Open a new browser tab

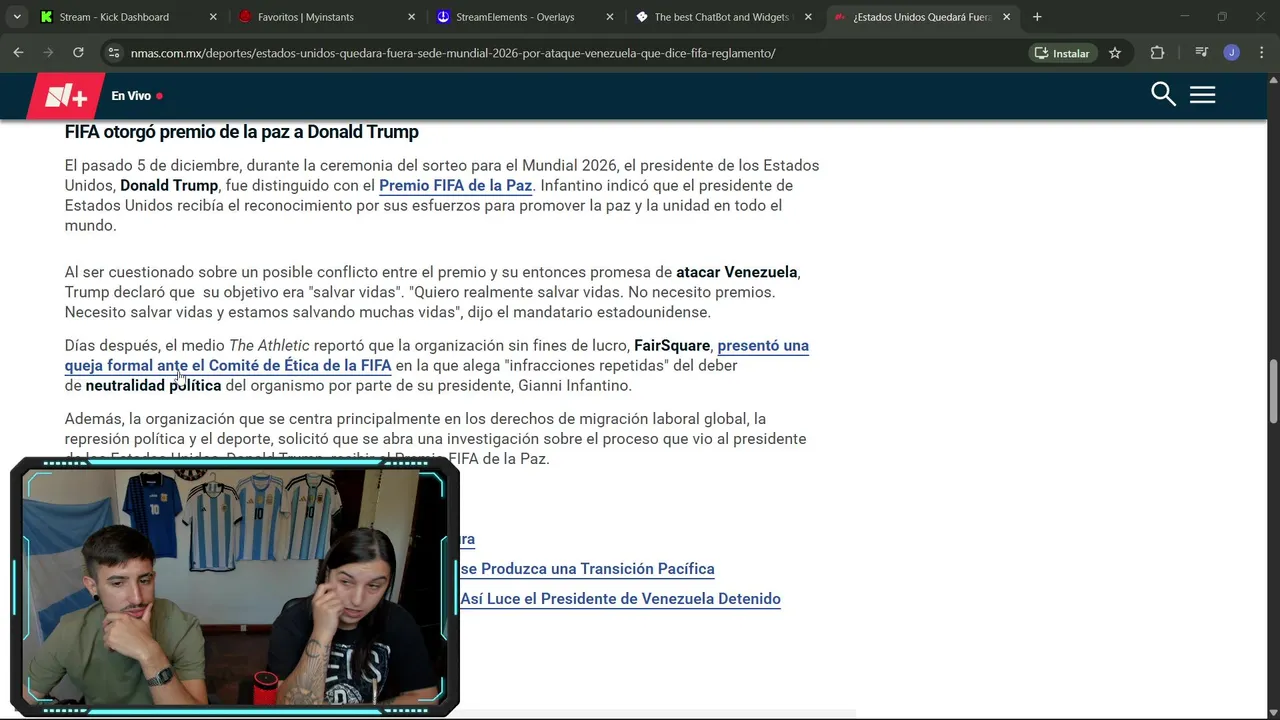click(1037, 17)
